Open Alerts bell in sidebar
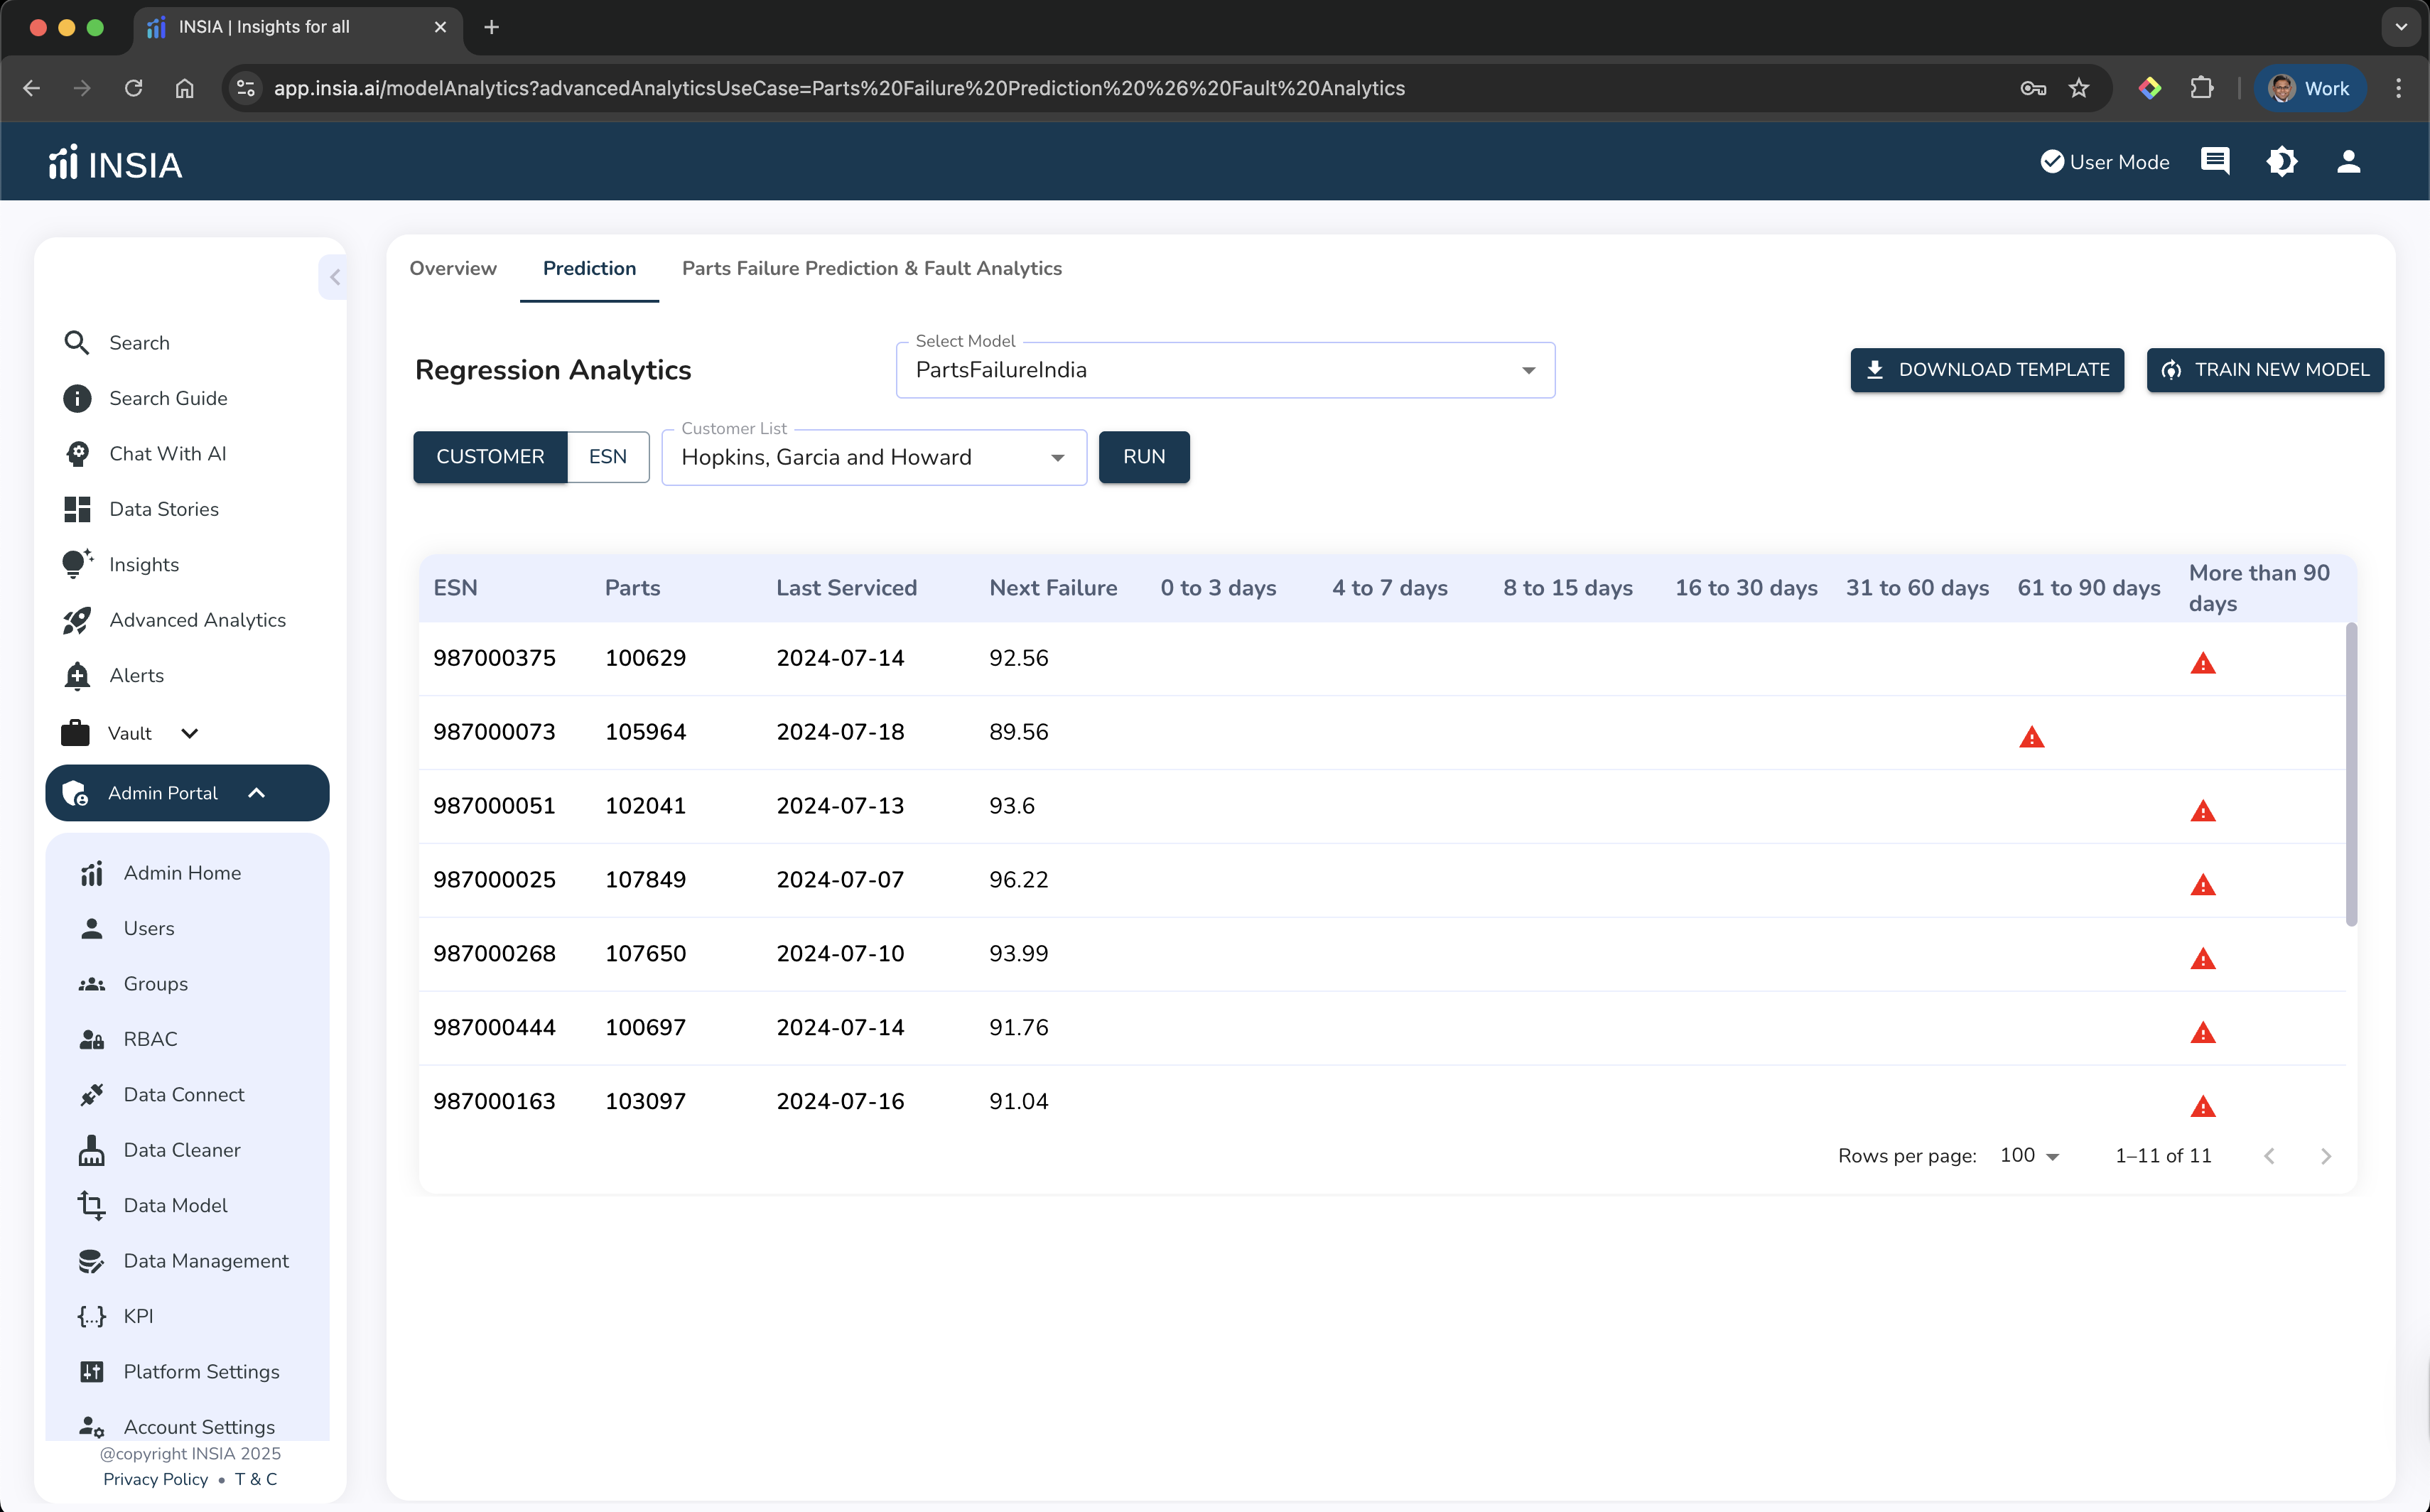This screenshot has width=2430, height=1512. click(x=77, y=676)
